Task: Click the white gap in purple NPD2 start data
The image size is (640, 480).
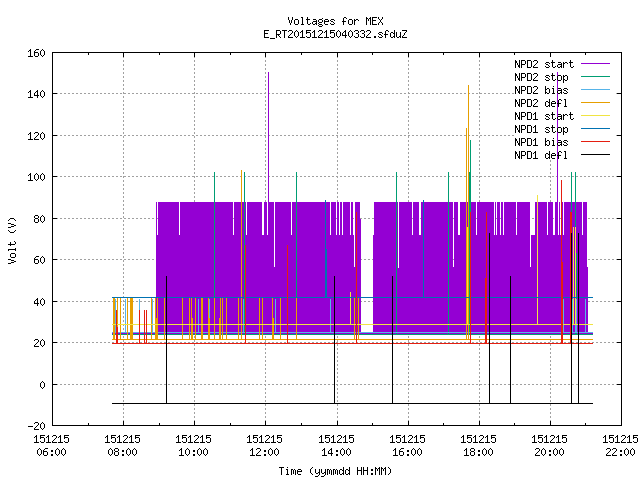Action: coord(367,267)
